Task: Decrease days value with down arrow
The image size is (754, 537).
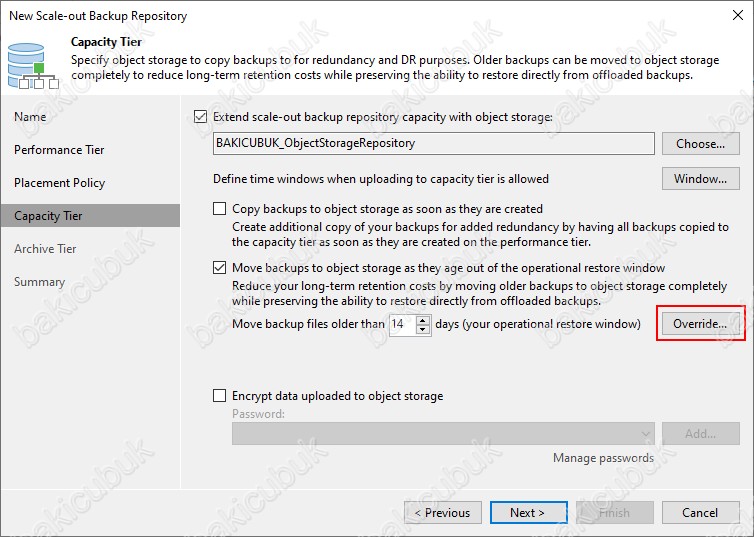Action: (x=423, y=329)
